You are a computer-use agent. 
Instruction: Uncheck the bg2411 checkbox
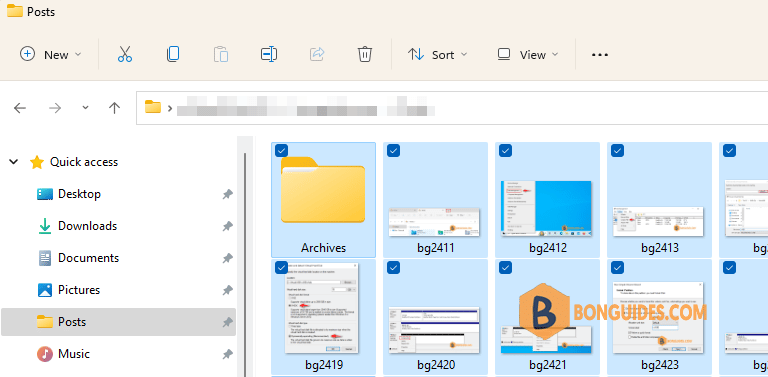pyautogui.click(x=393, y=151)
